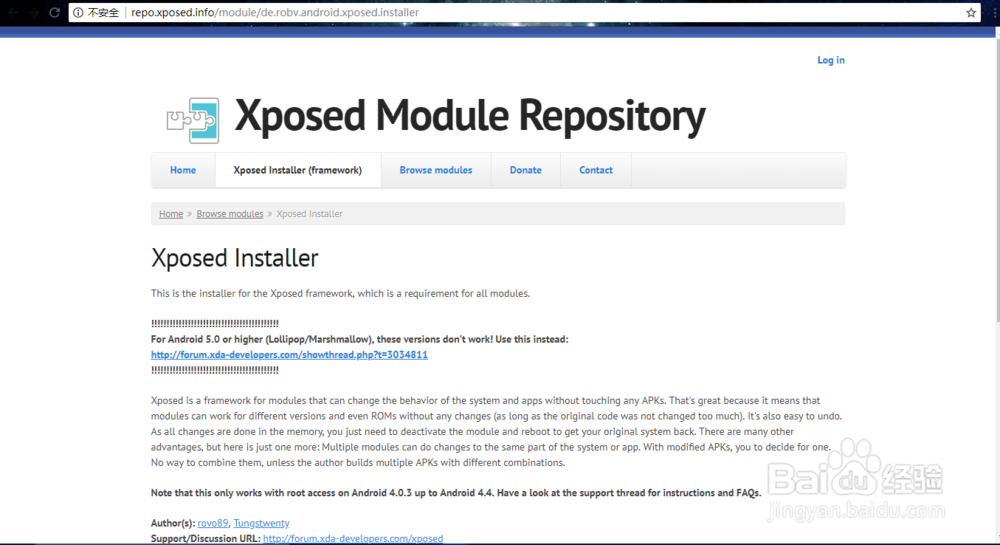The width and height of the screenshot is (1000, 545).
Task: Open the Log in link
Action: [831, 60]
